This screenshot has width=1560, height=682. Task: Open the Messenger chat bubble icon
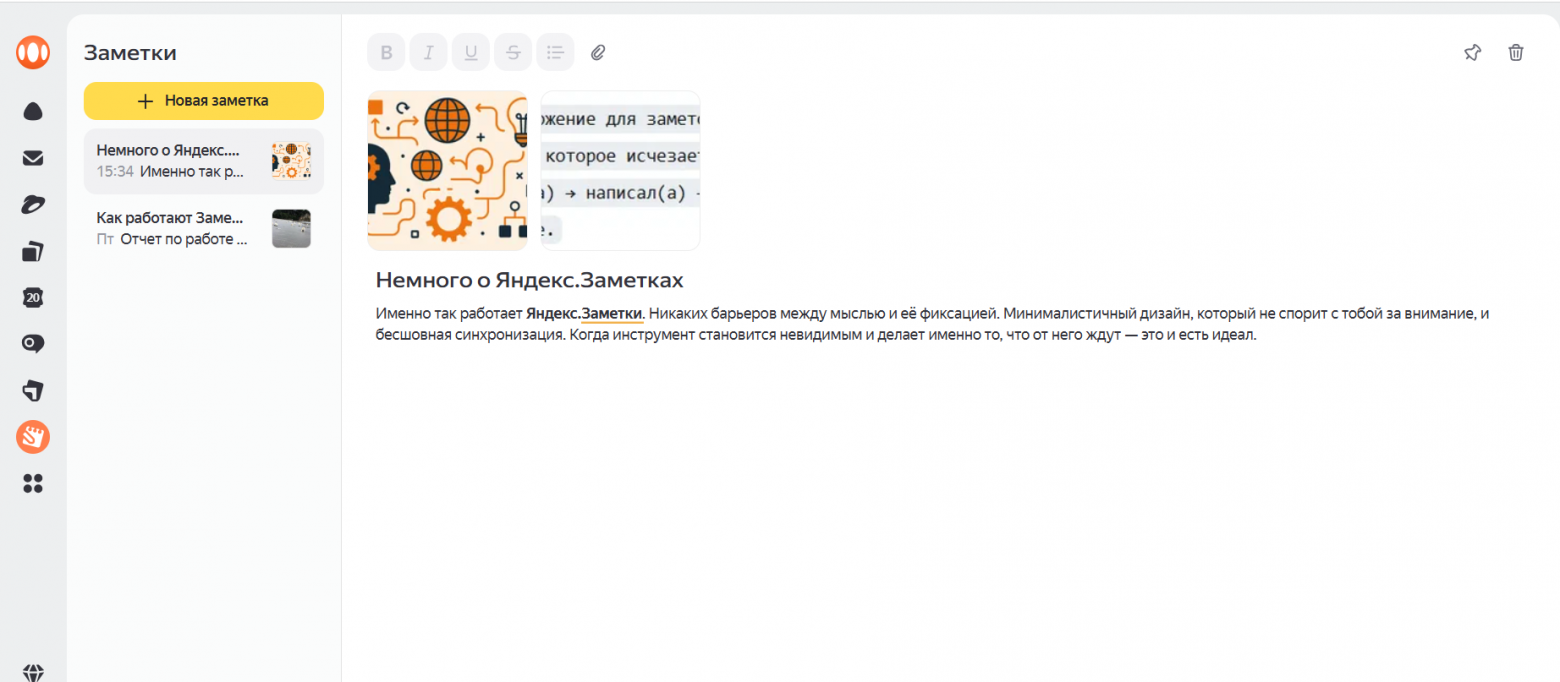[x=33, y=344]
